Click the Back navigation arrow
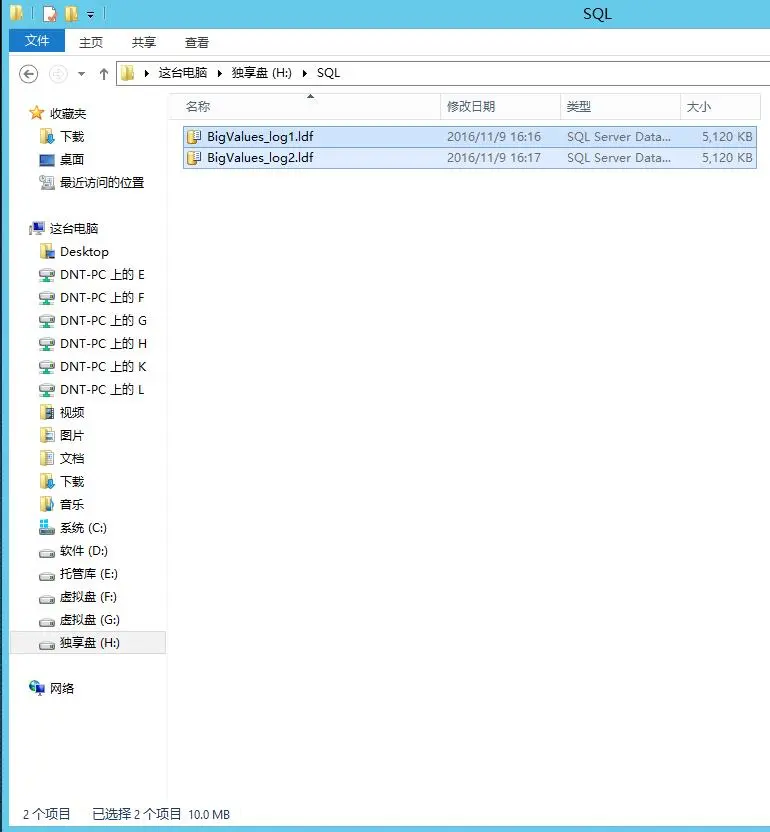Screen dimensions: 770x832 29,74
